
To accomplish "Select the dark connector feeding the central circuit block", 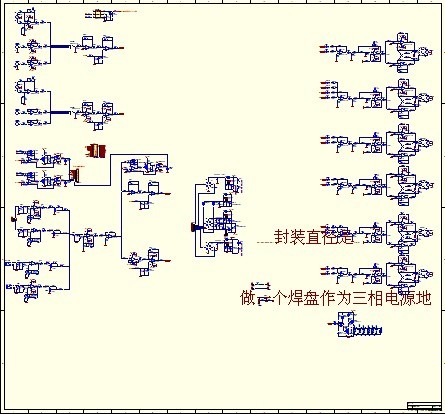I will point(195,227).
